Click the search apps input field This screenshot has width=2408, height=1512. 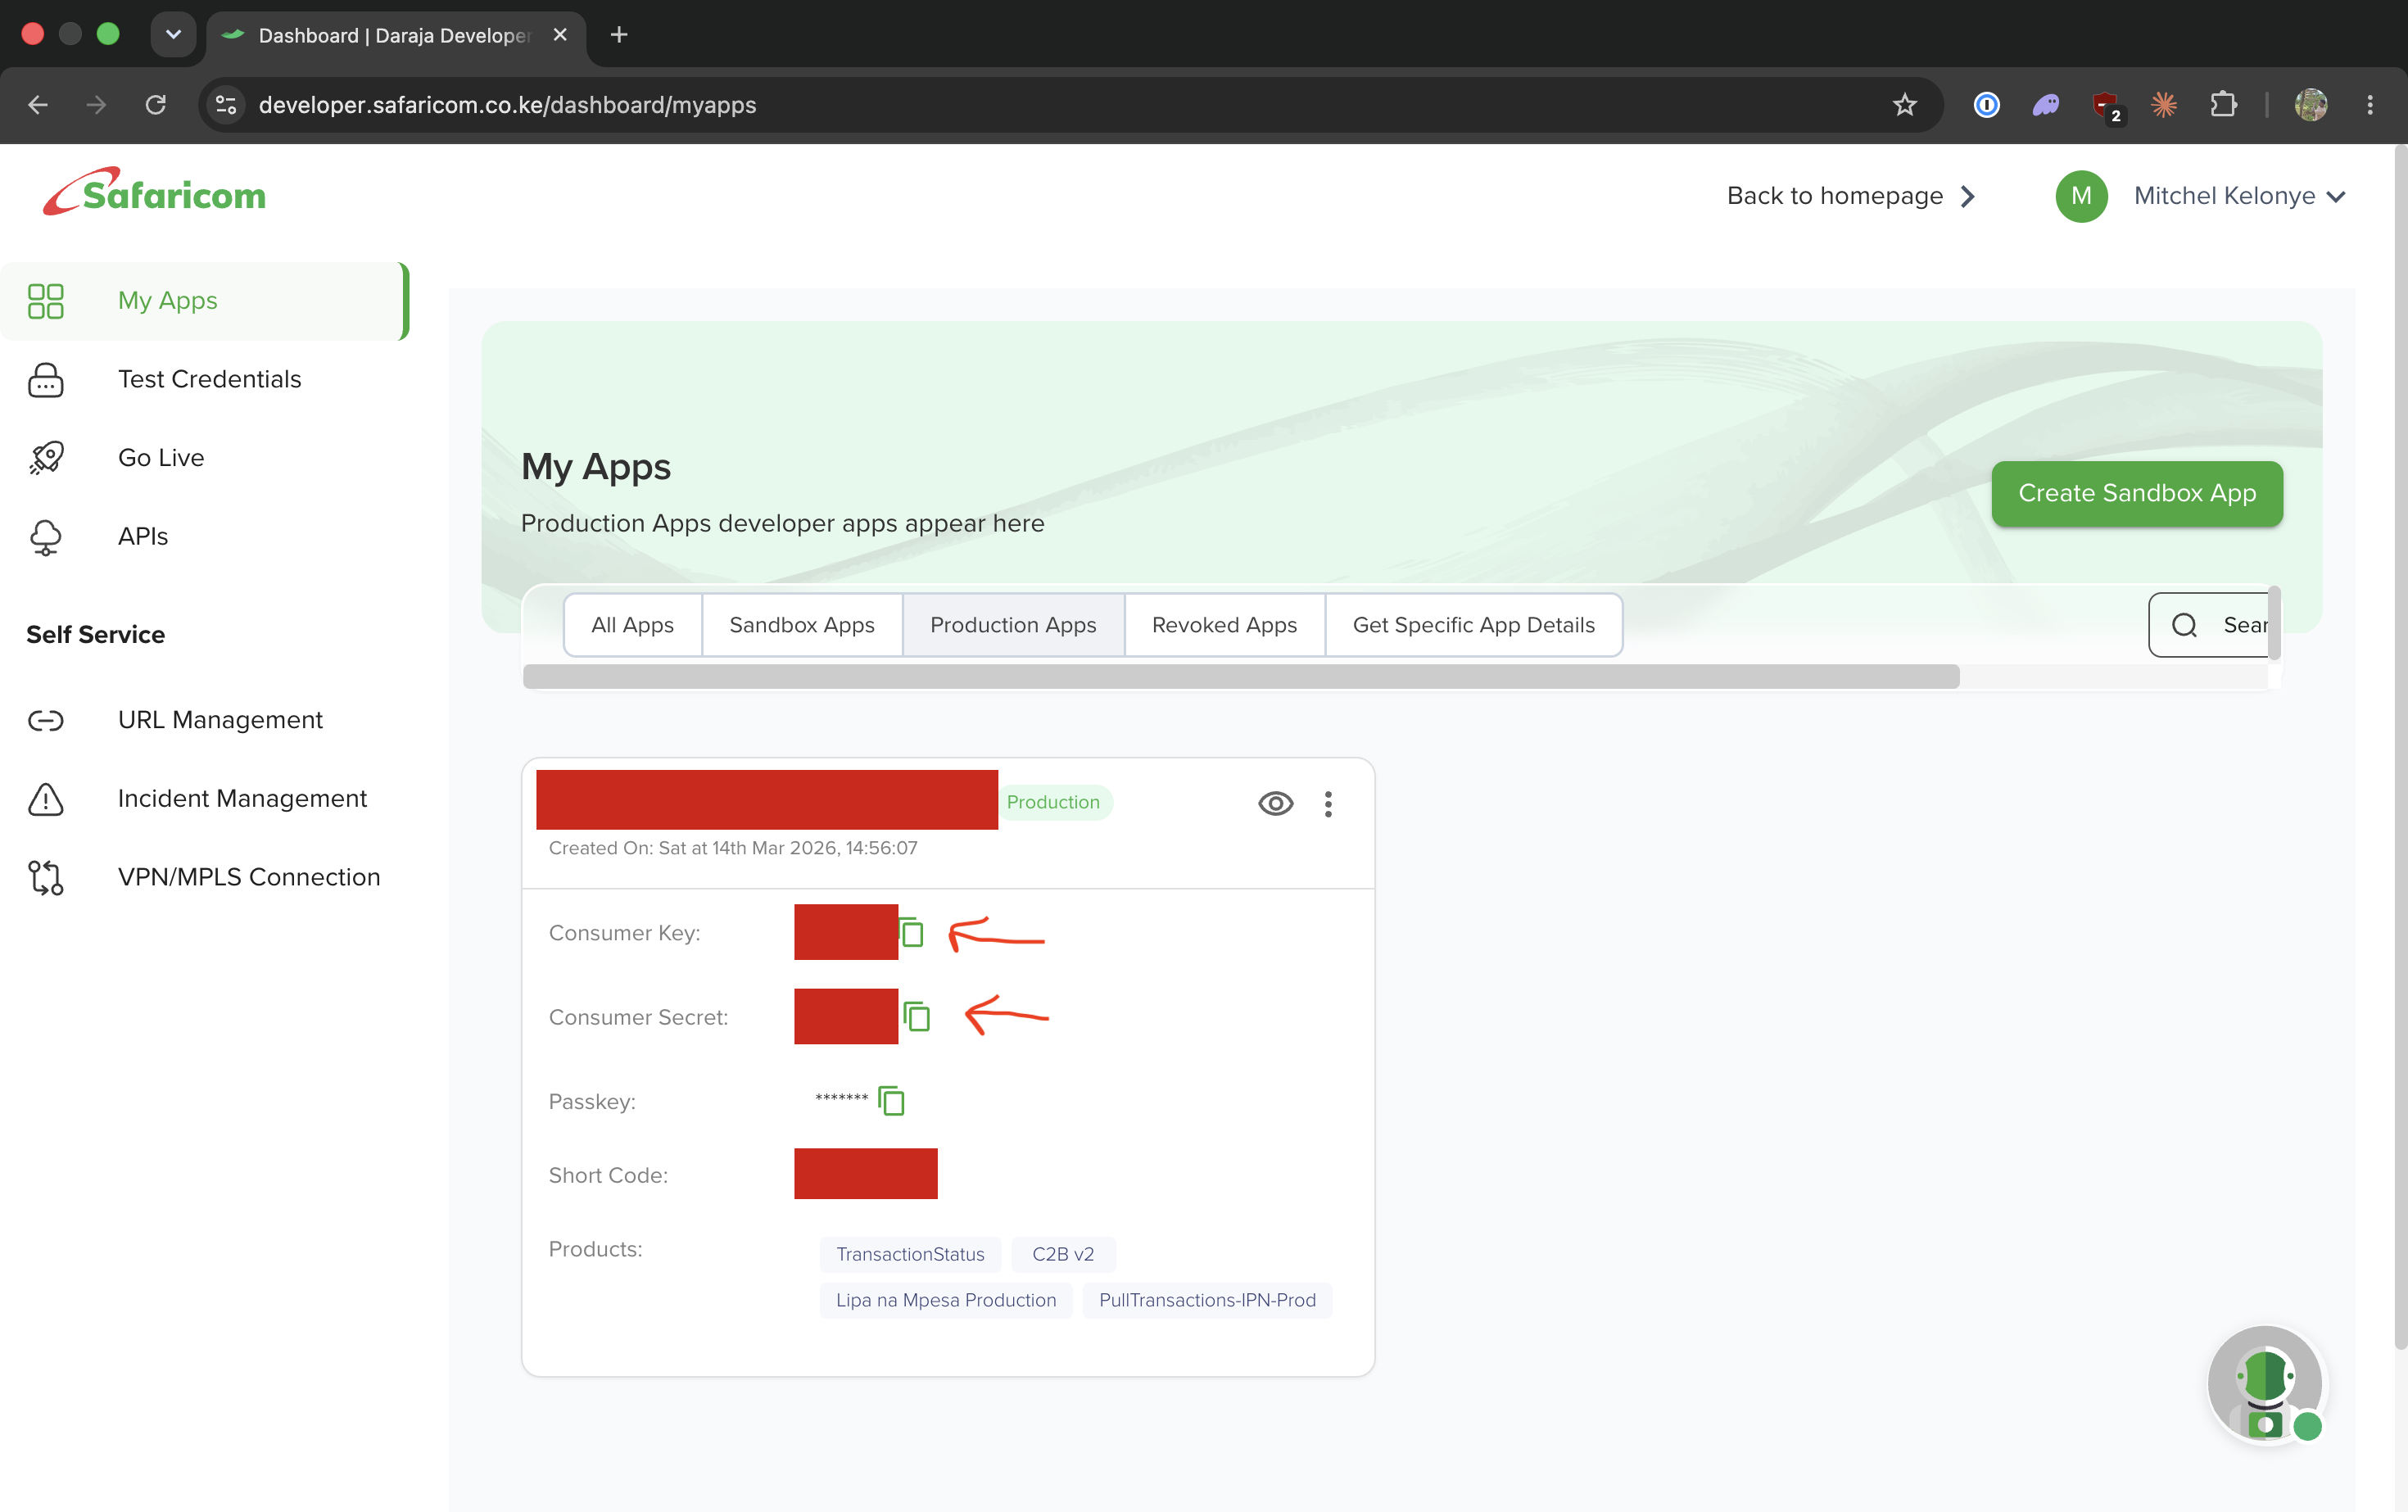click(2210, 625)
